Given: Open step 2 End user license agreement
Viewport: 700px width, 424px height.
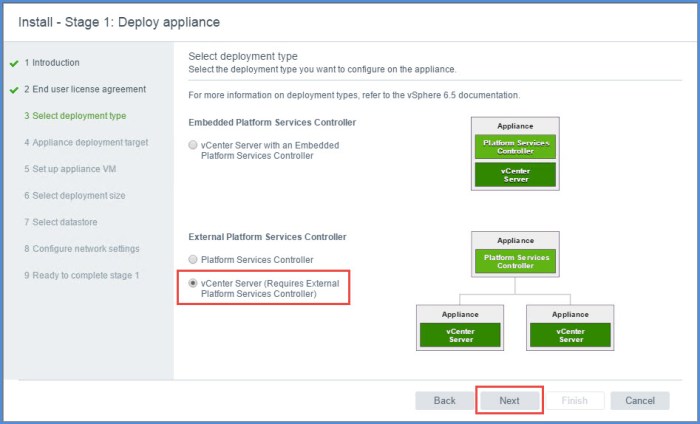Looking at the screenshot, I should click(x=85, y=89).
